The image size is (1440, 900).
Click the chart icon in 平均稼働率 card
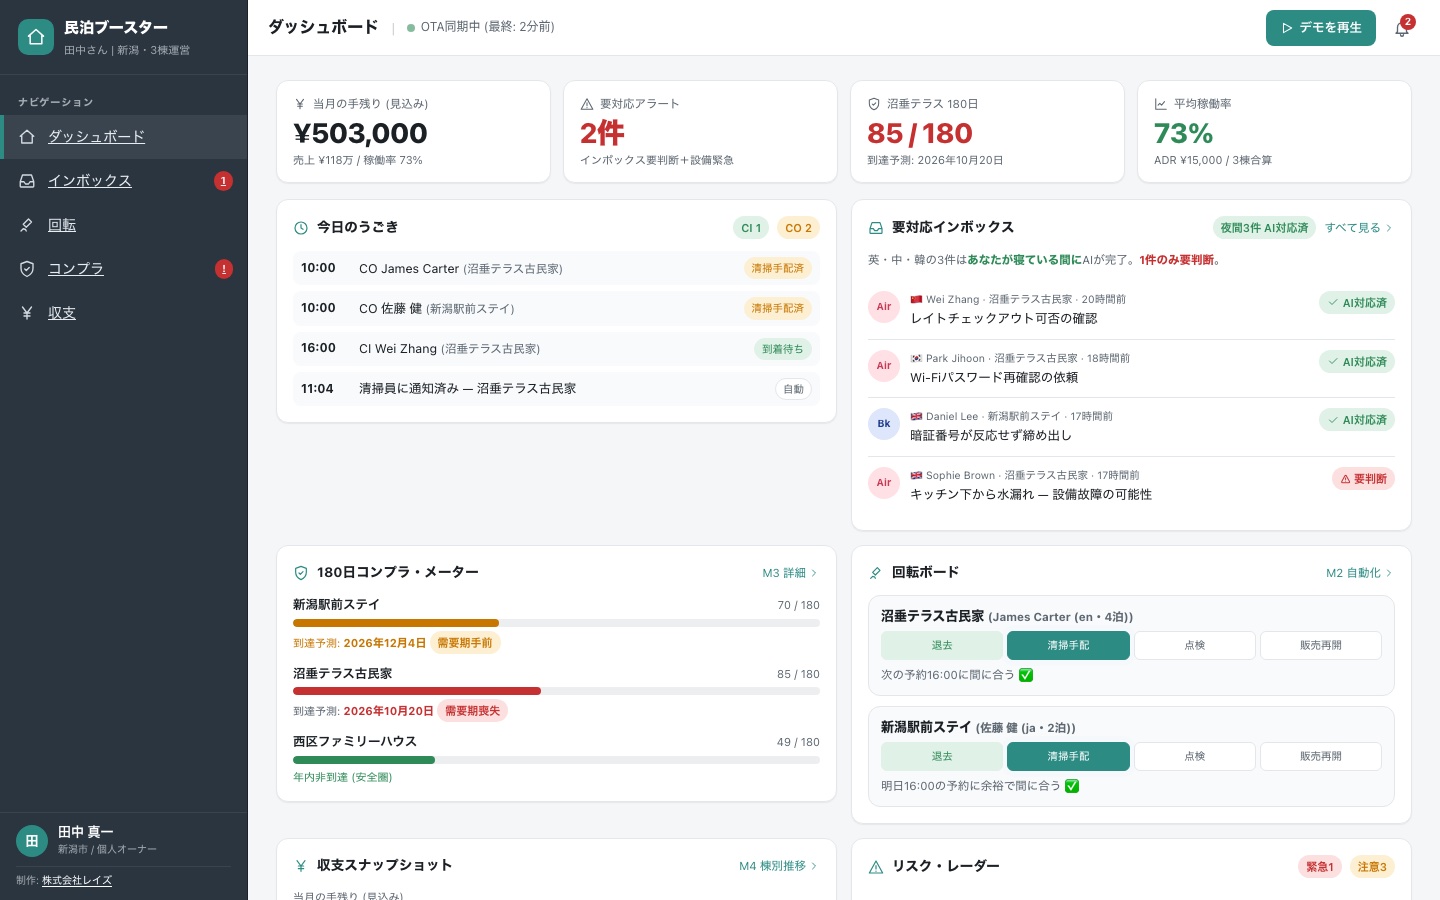pos(1161,104)
